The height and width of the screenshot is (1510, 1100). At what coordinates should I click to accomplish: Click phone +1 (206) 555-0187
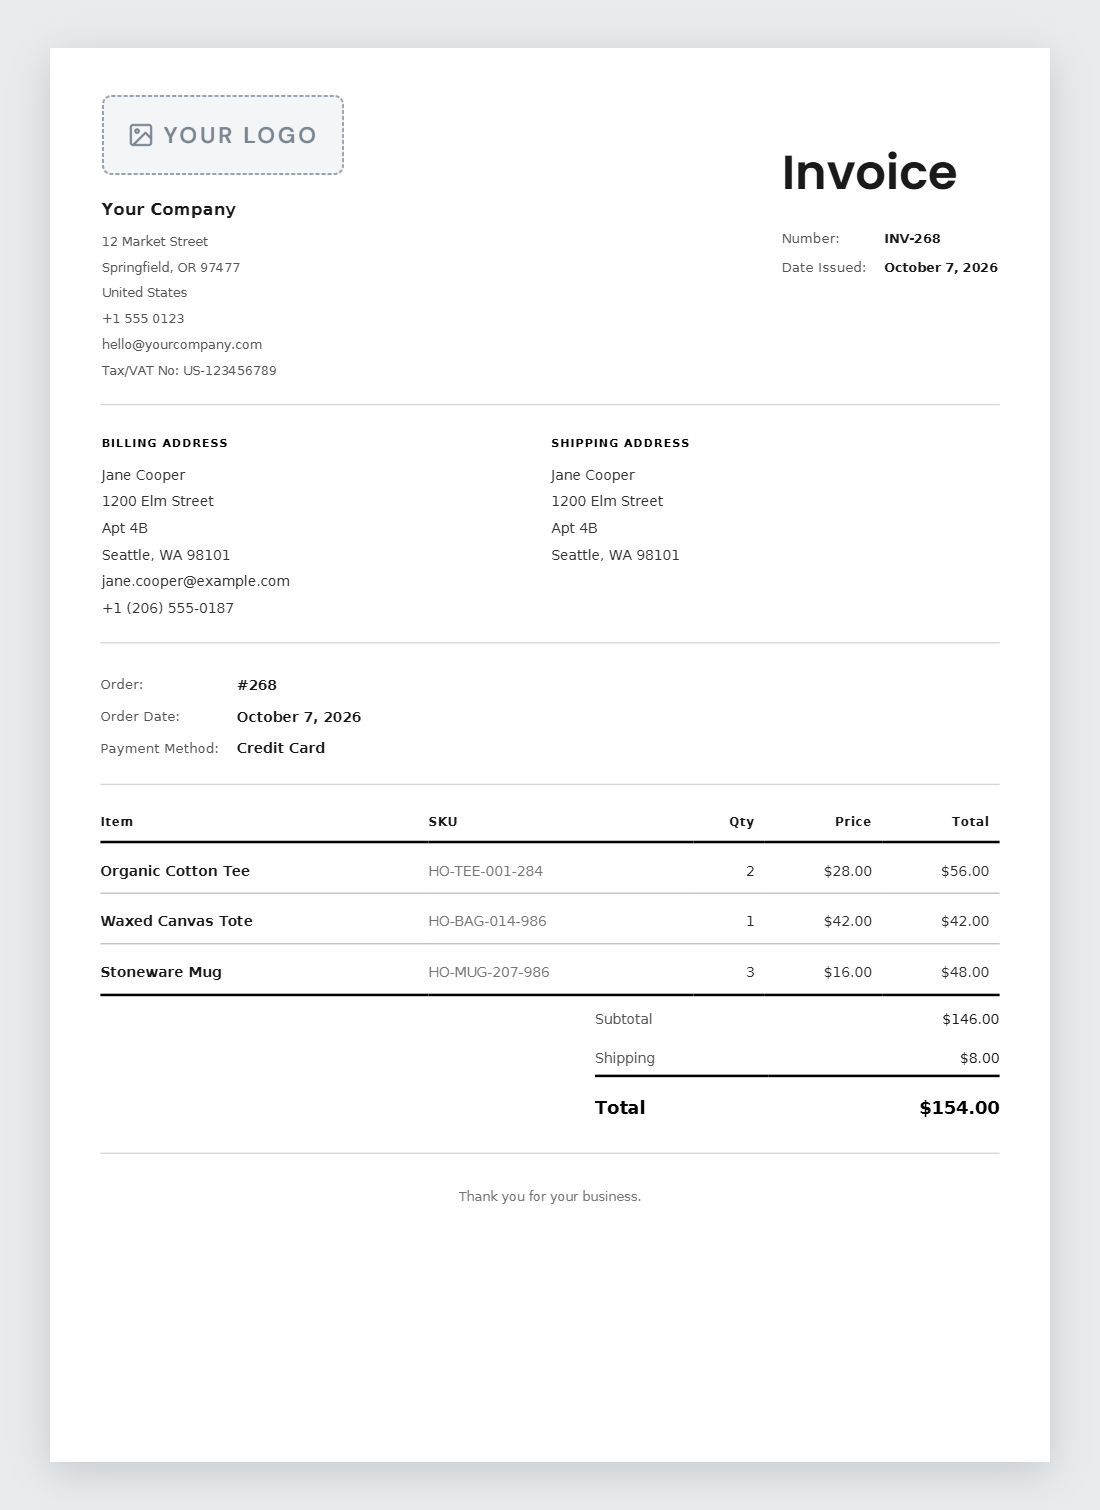pyautogui.click(x=168, y=608)
